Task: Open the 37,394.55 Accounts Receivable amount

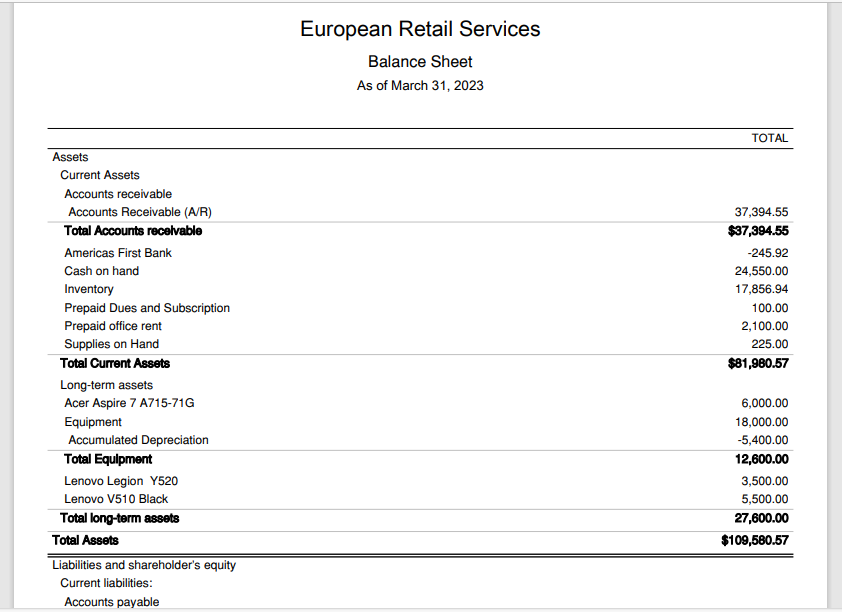Action: (761, 212)
